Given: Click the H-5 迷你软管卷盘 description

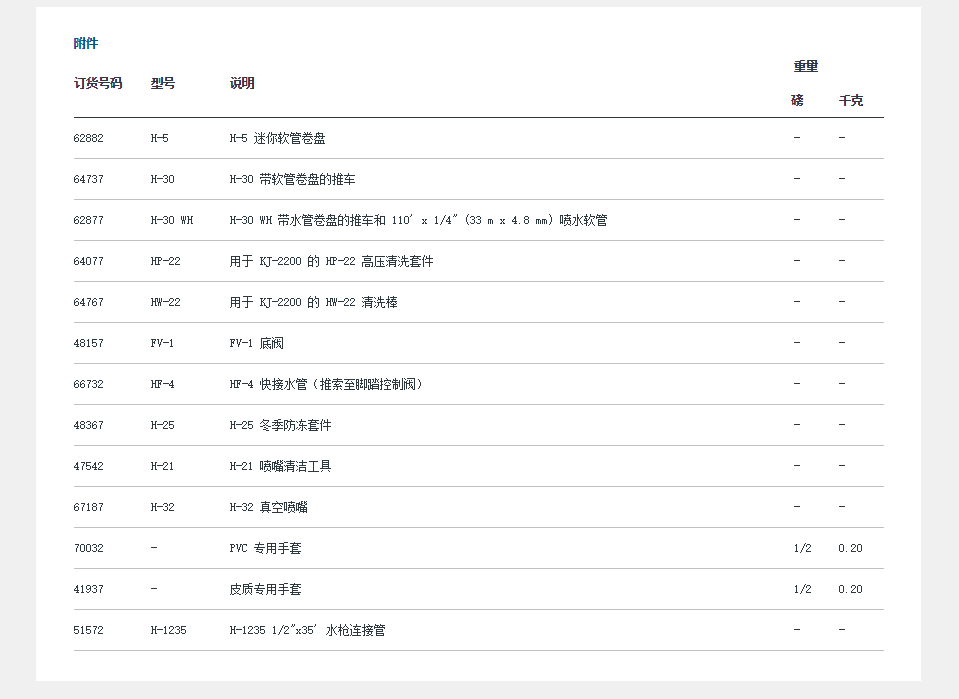Looking at the screenshot, I should pos(277,138).
